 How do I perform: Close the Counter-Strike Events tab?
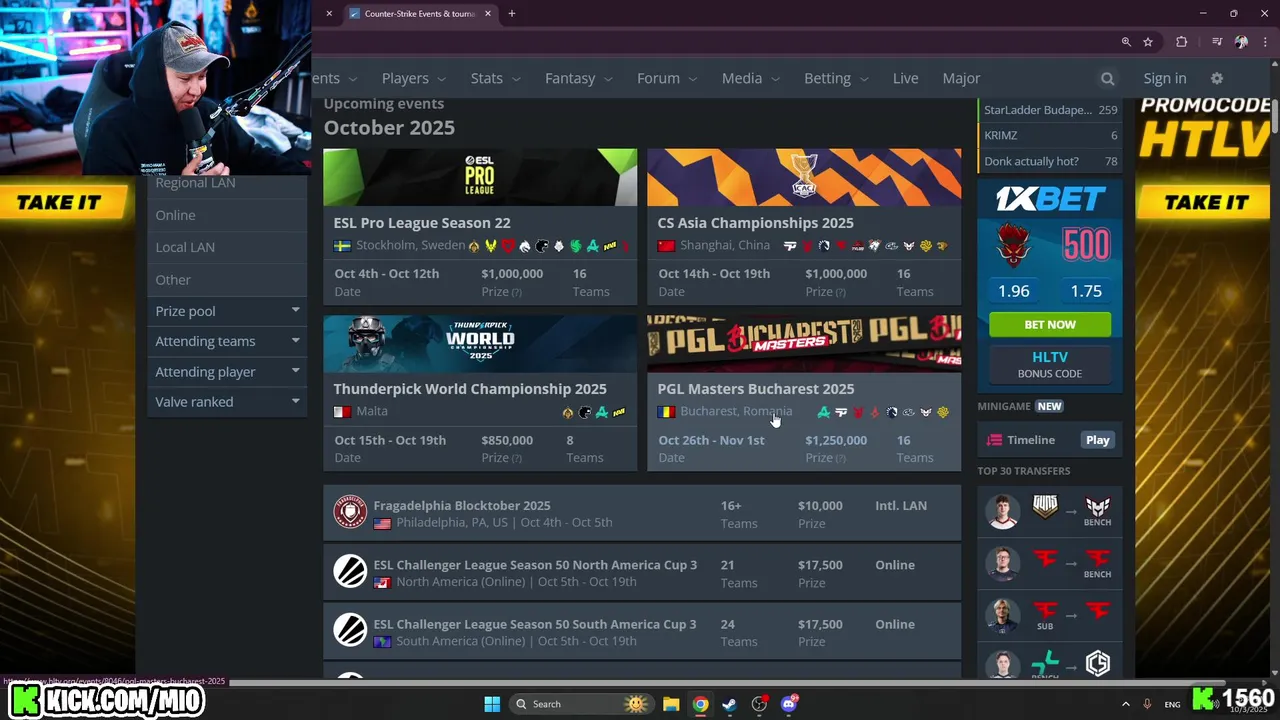488,14
